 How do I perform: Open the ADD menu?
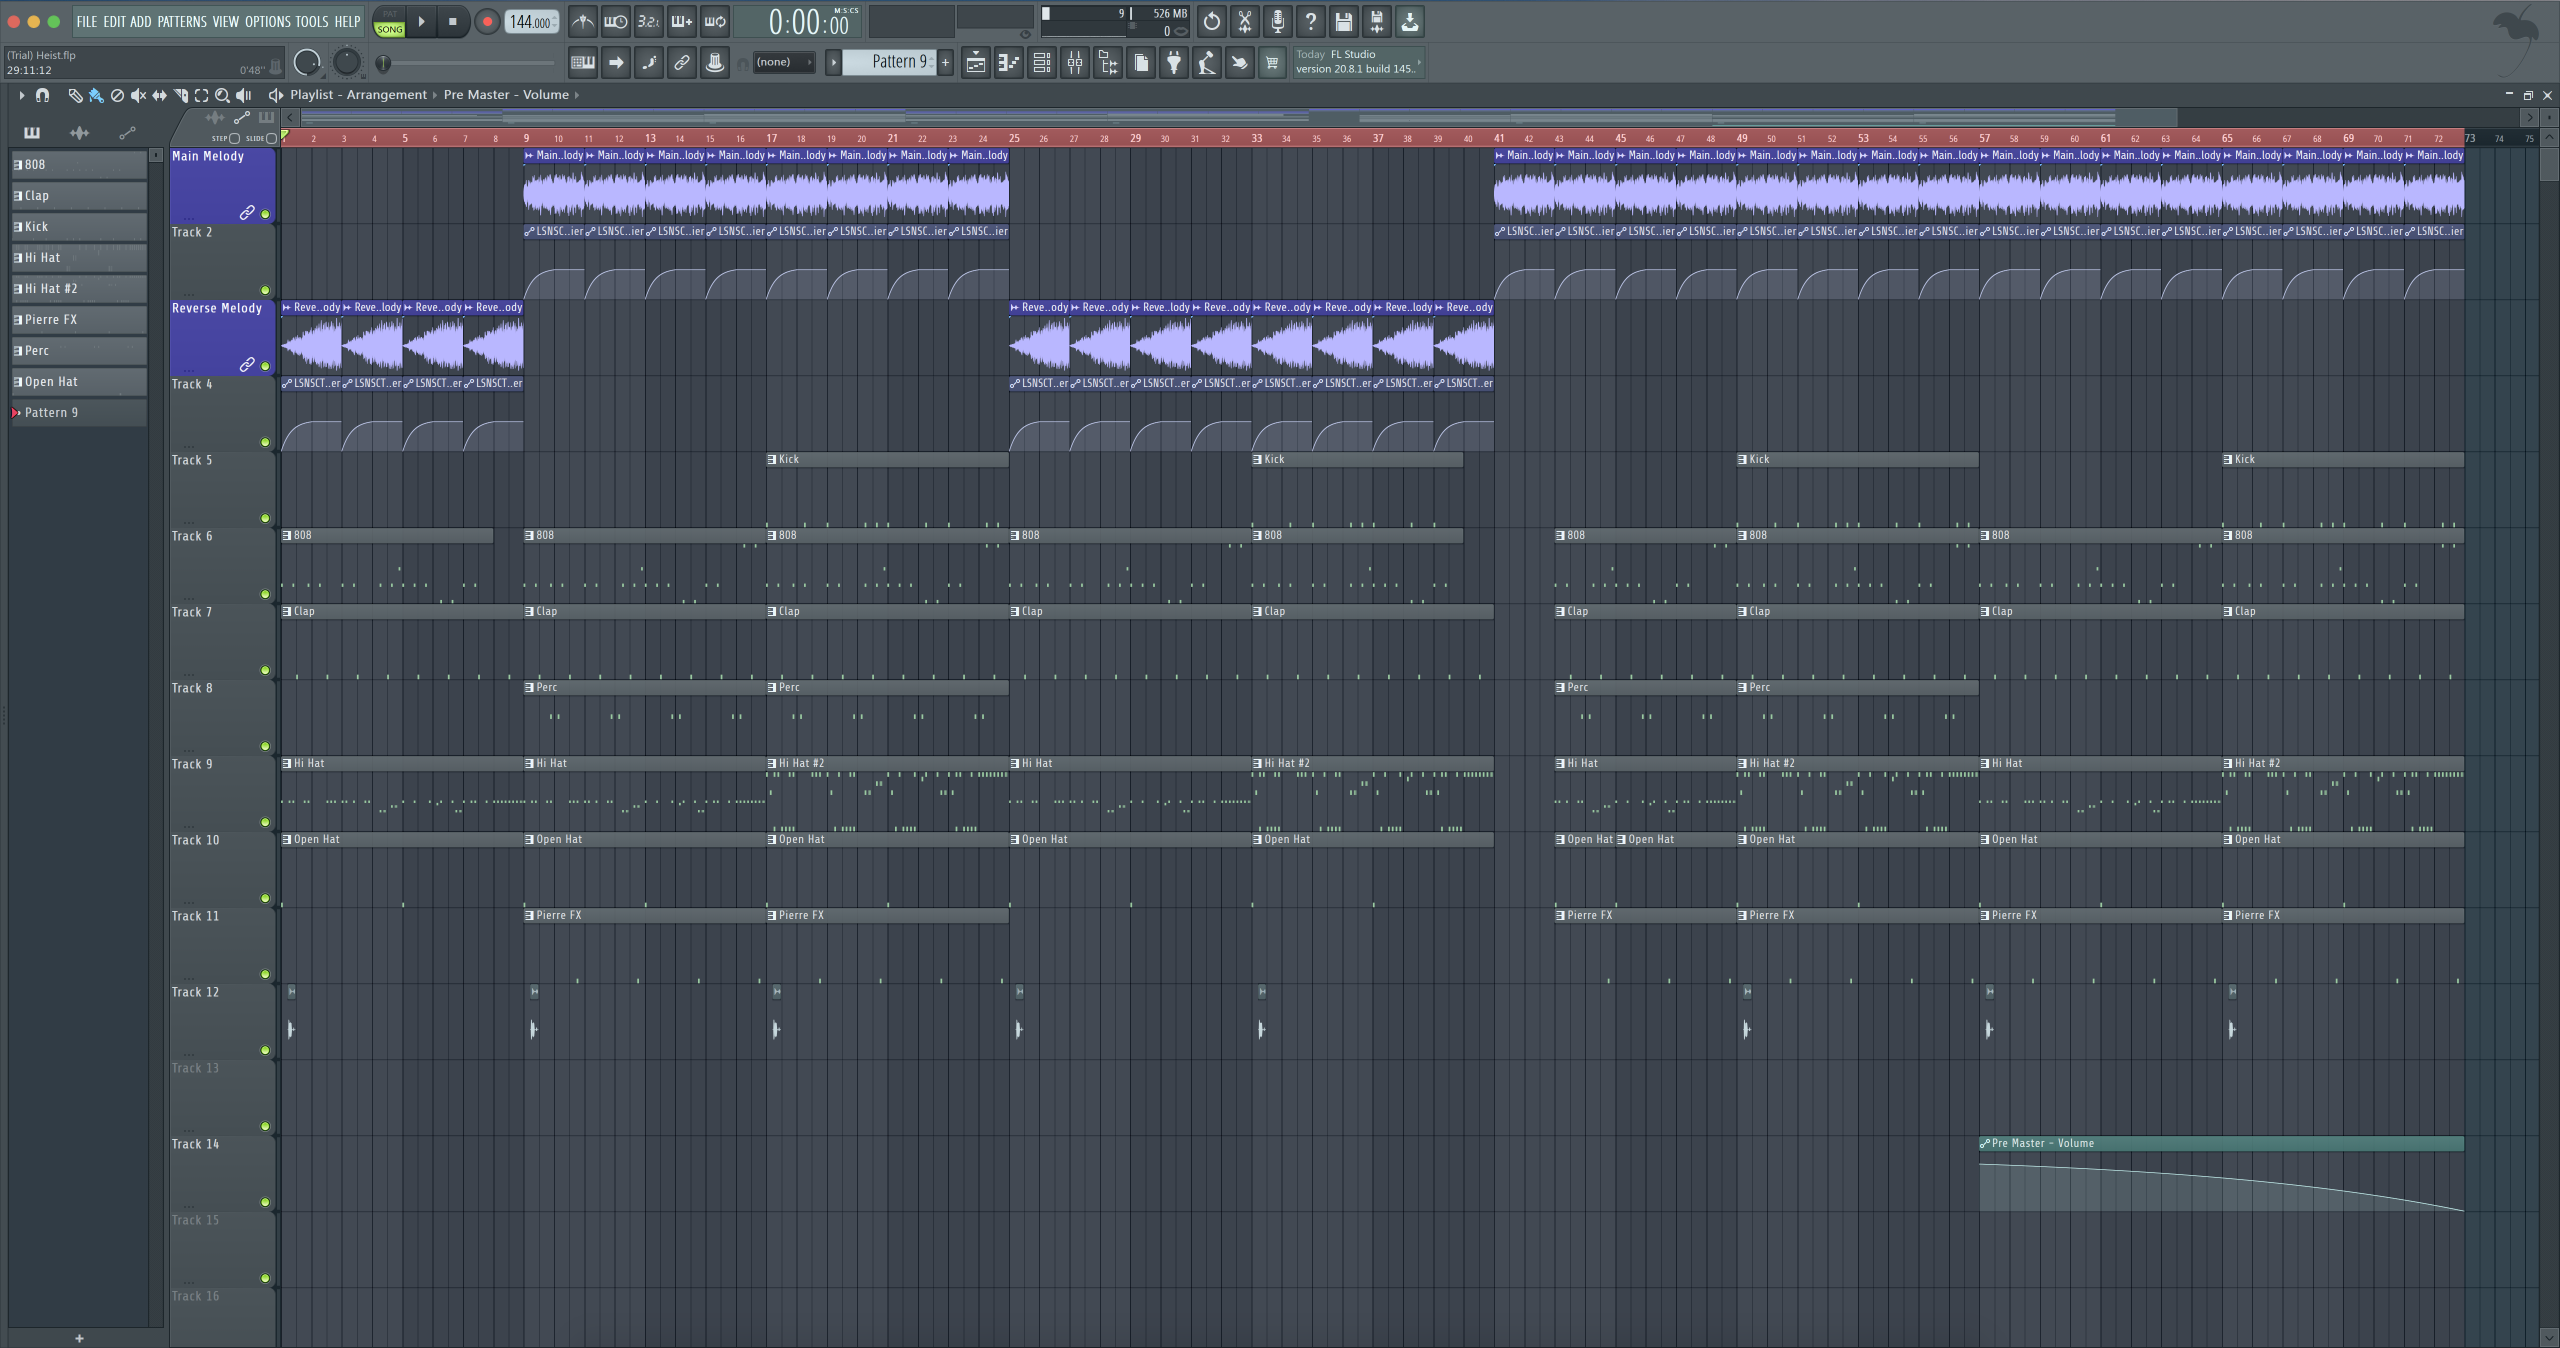(x=141, y=21)
